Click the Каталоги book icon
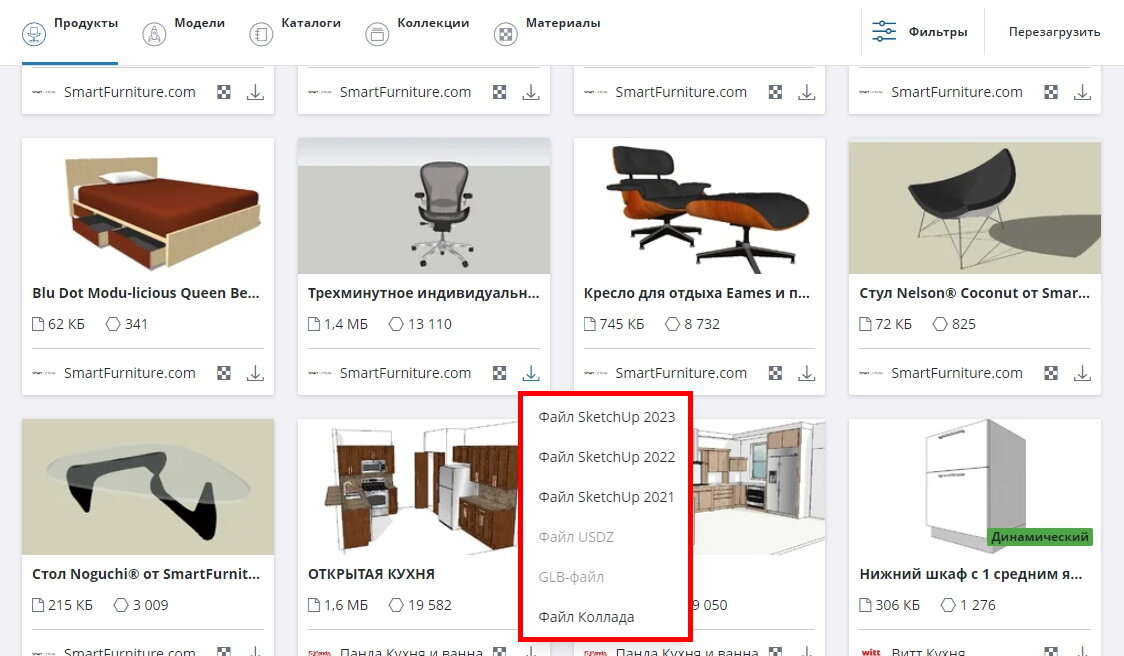The height and width of the screenshot is (656, 1124). [x=261, y=34]
